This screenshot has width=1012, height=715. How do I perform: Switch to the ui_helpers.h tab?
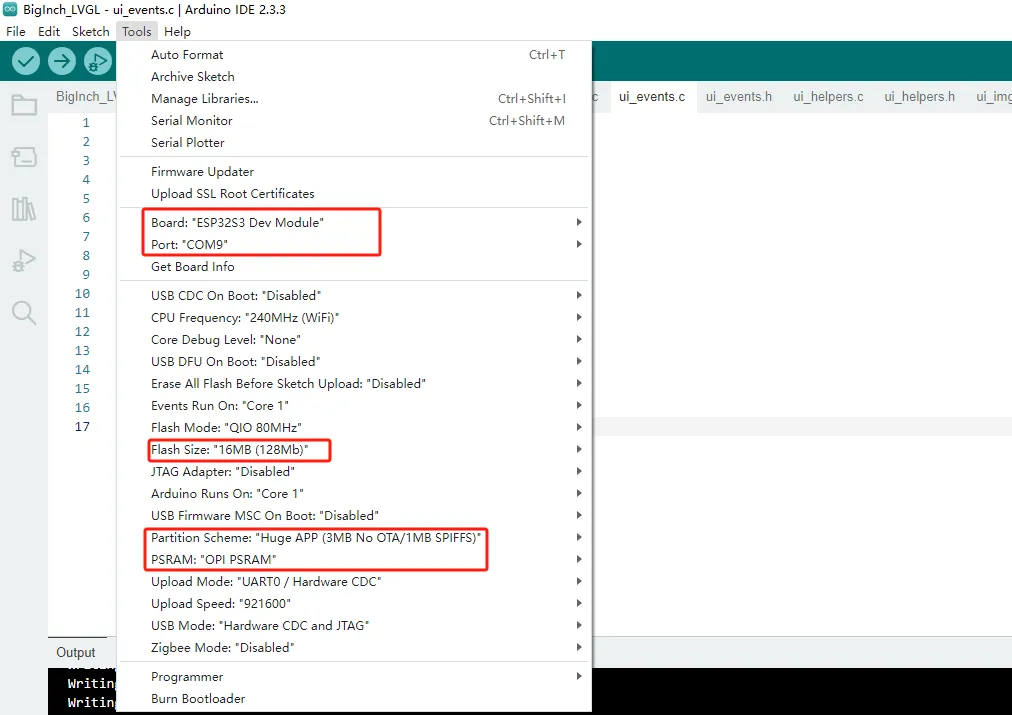click(919, 97)
